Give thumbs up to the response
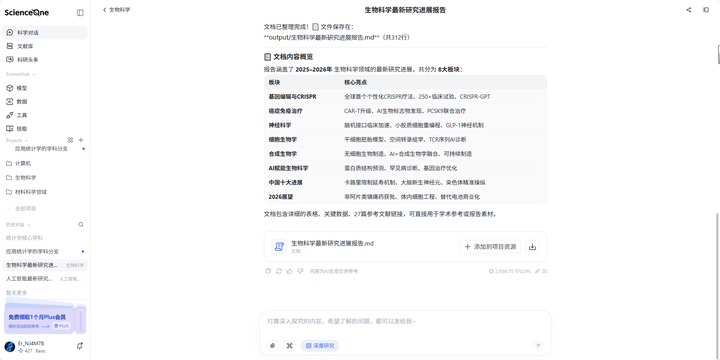 pos(289,271)
